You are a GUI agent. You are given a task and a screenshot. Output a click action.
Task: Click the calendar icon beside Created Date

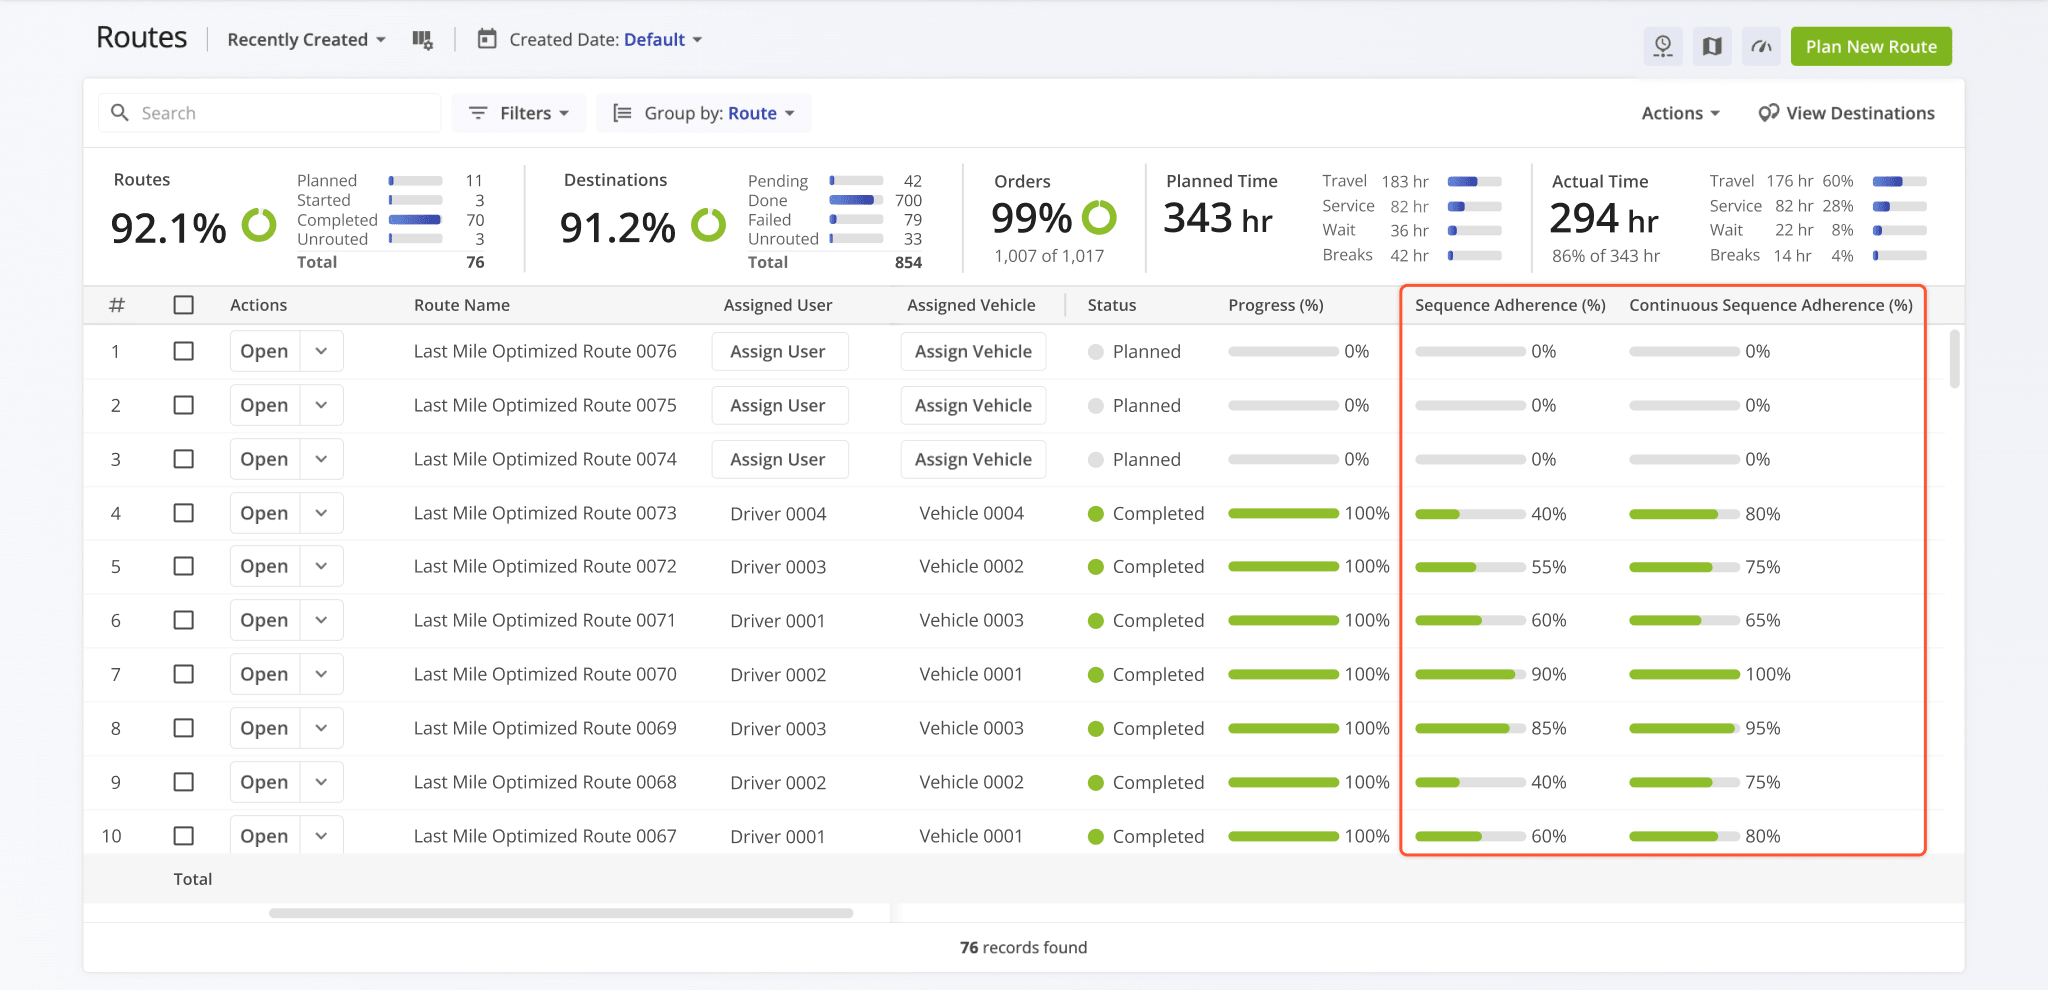(x=487, y=40)
